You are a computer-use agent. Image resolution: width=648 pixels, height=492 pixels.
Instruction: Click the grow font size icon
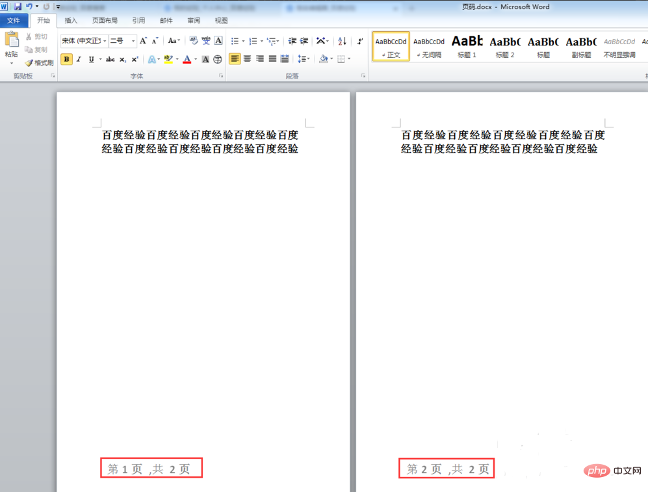[144, 41]
